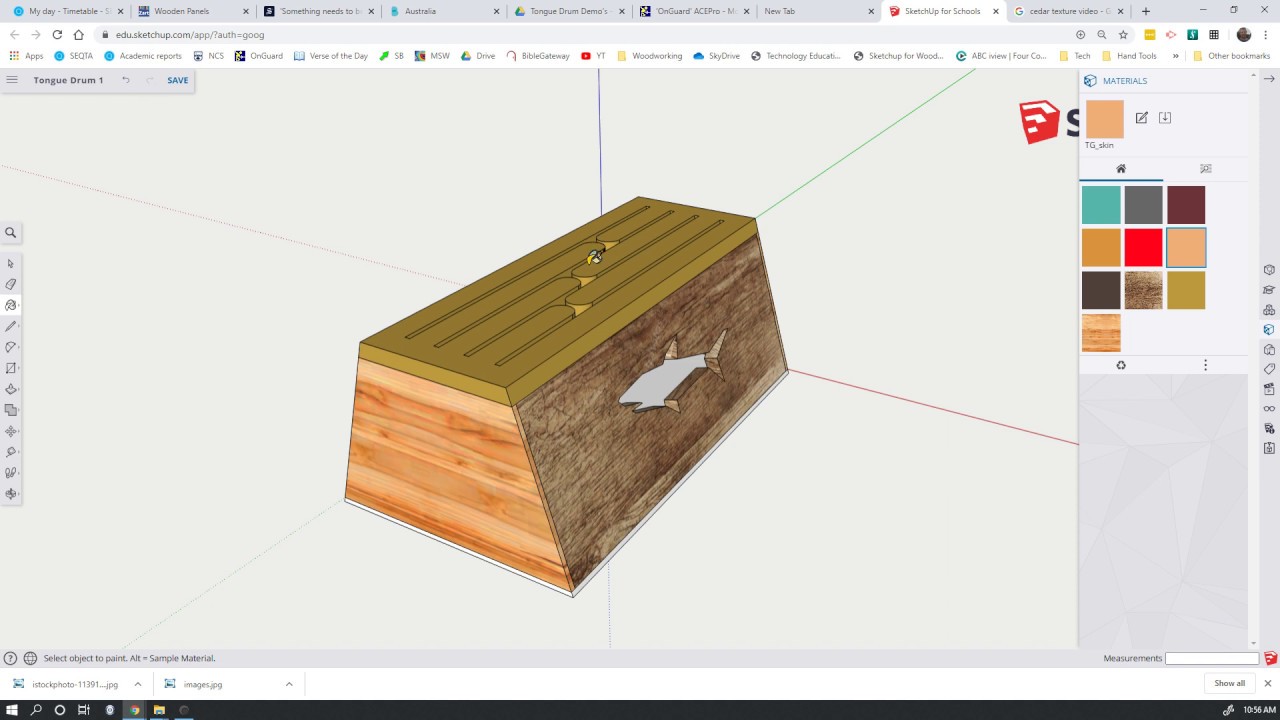
Task: Save the Tongue Drum 1 model
Action: point(178,80)
